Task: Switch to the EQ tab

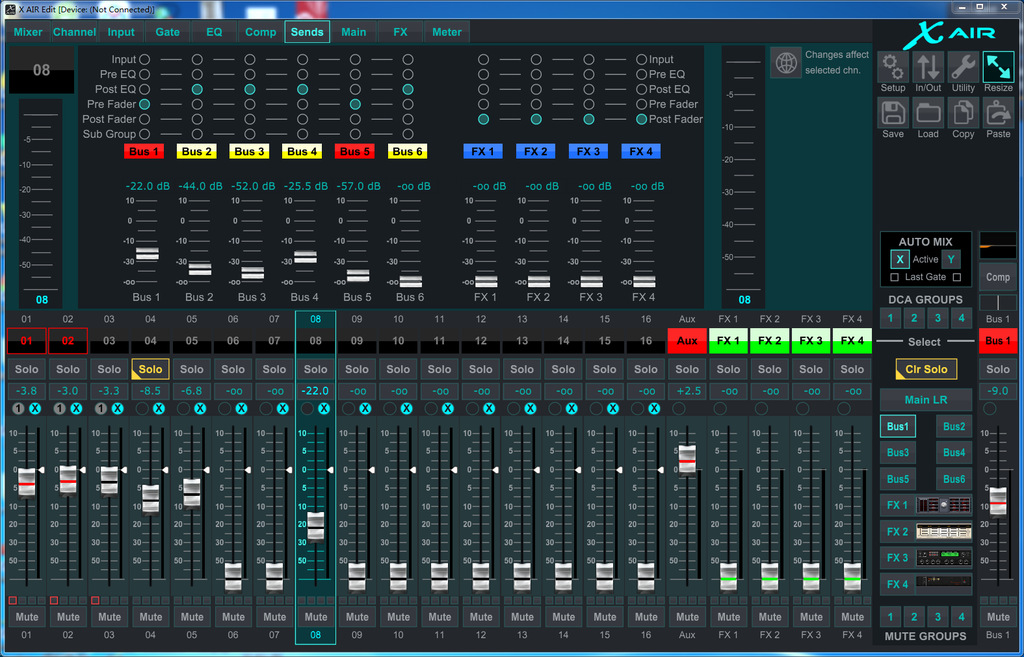Action: 214,32
